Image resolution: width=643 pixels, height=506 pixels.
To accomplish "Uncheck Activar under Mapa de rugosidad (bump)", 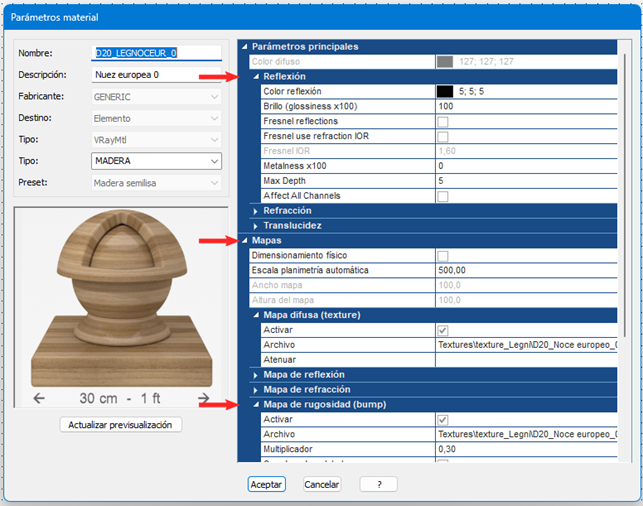I will [443, 420].
